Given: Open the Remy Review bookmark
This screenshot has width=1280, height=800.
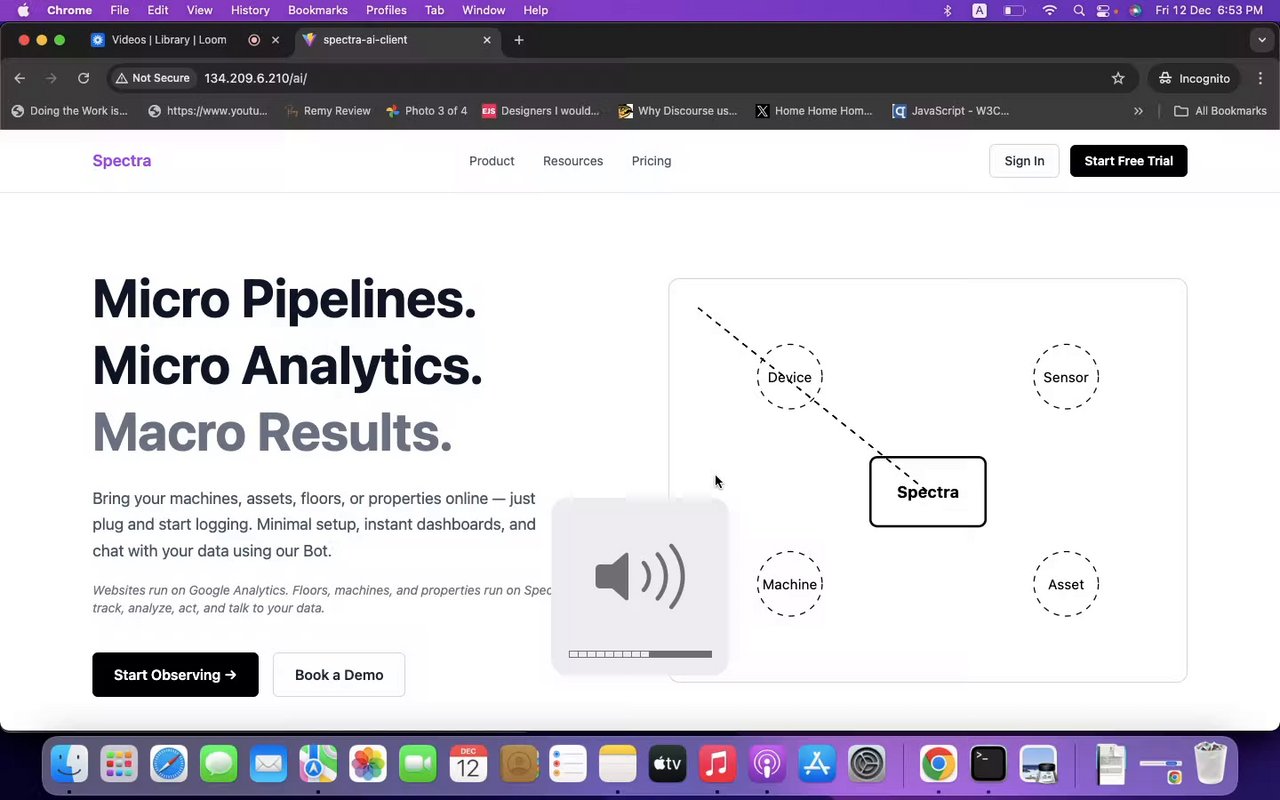Looking at the screenshot, I should (x=328, y=111).
